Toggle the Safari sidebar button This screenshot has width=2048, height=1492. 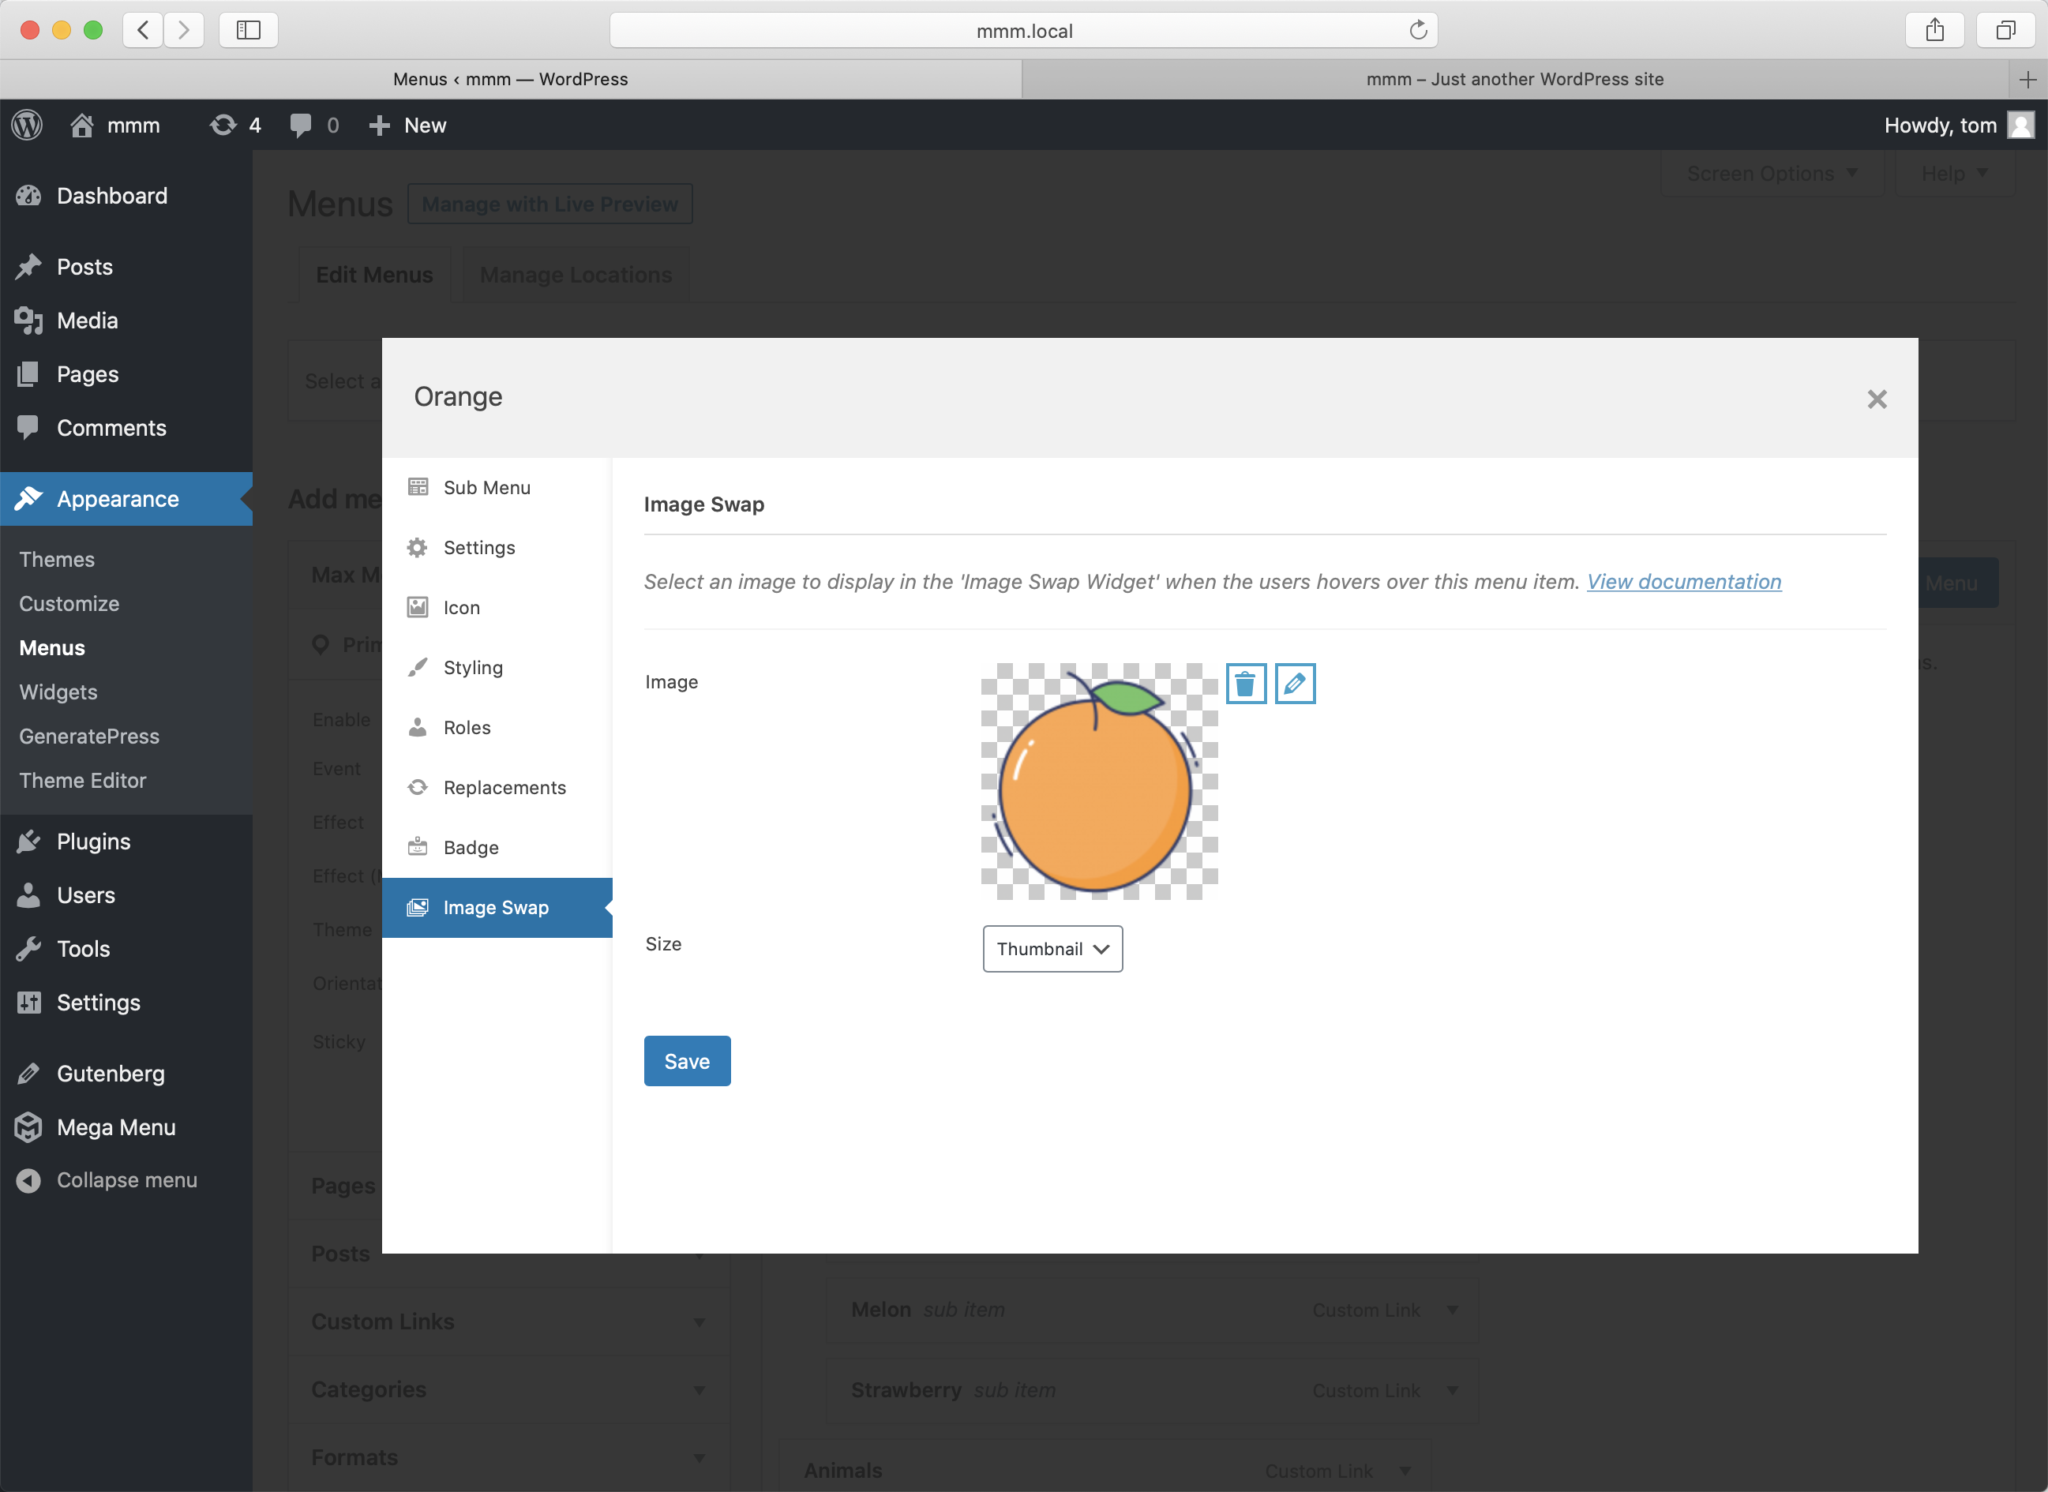pyautogui.click(x=248, y=30)
